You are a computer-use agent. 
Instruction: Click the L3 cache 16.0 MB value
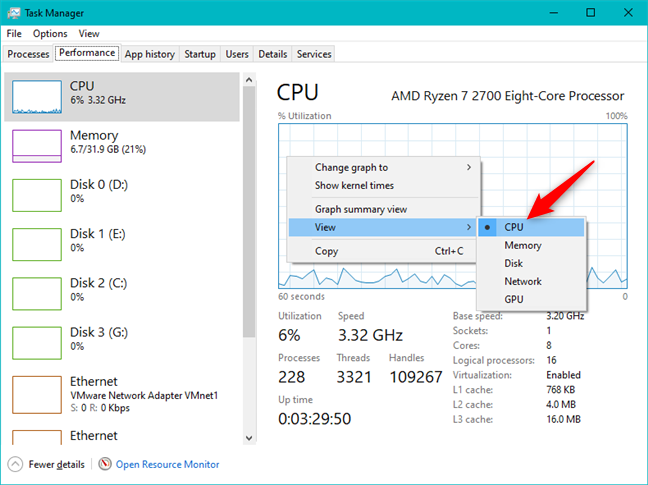563,419
